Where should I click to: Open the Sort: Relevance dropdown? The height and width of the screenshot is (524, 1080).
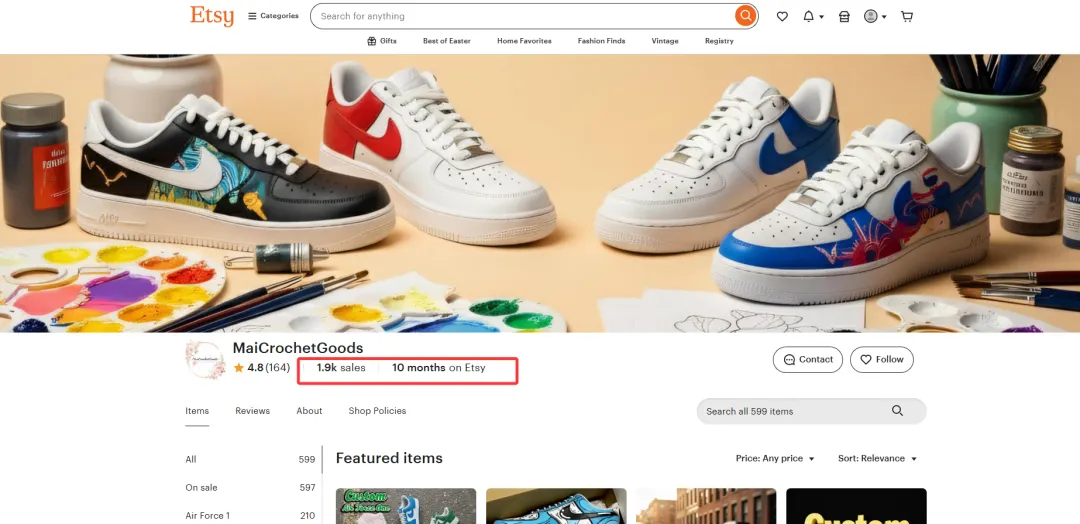(878, 459)
